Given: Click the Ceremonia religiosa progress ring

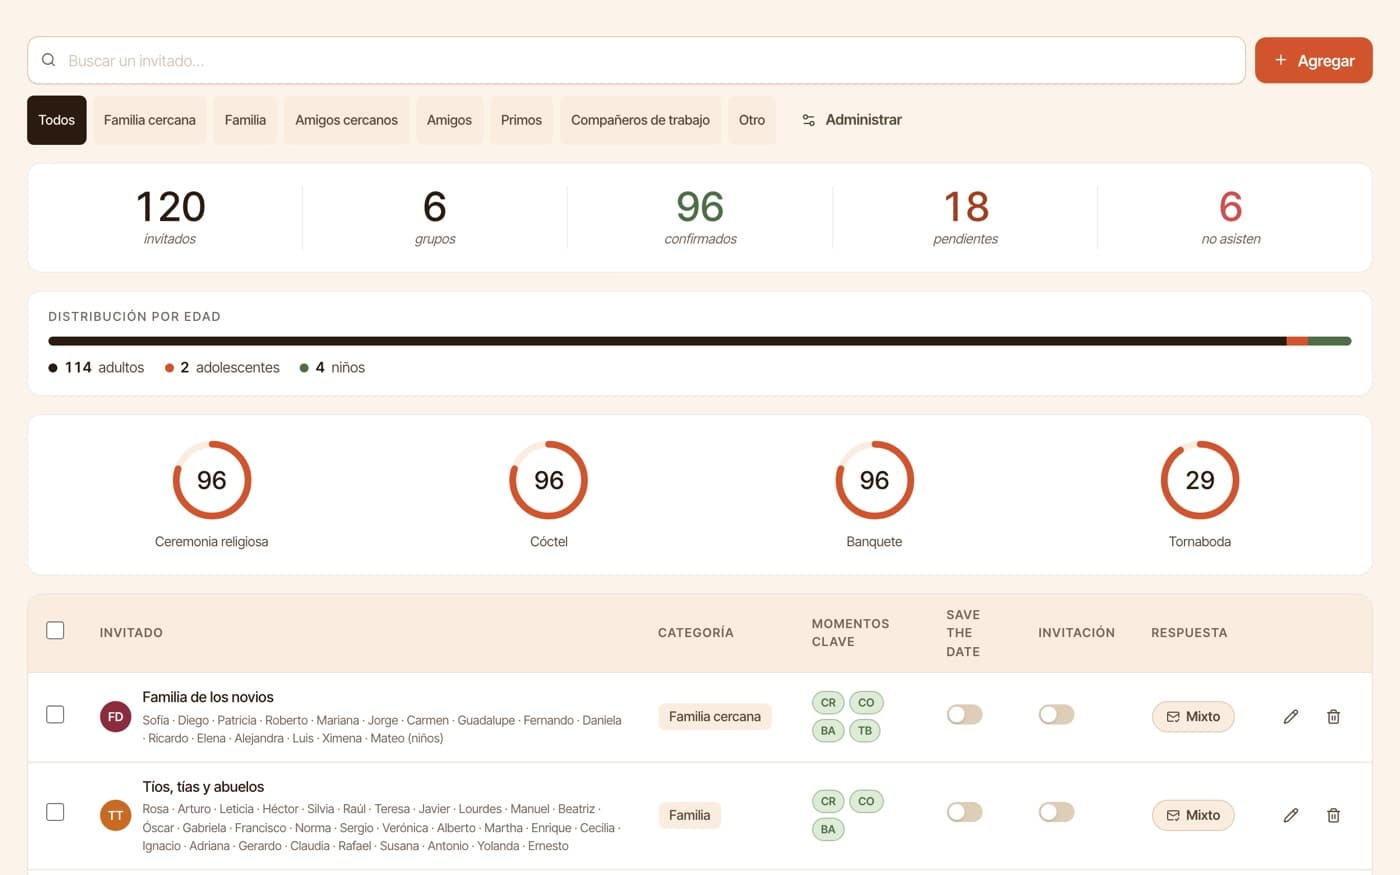Looking at the screenshot, I should tap(212, 480).
